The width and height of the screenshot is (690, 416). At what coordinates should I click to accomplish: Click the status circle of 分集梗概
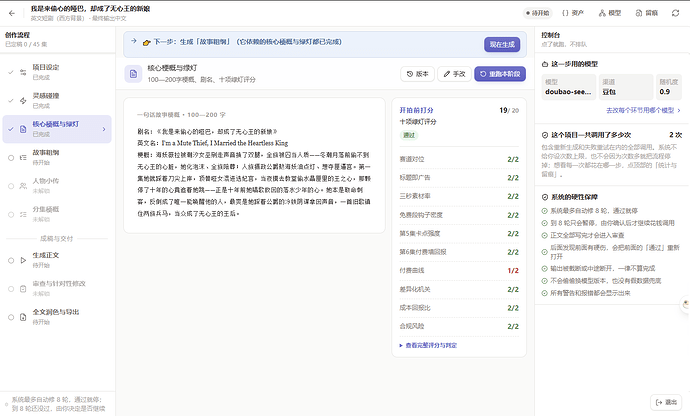coord(11,214)
